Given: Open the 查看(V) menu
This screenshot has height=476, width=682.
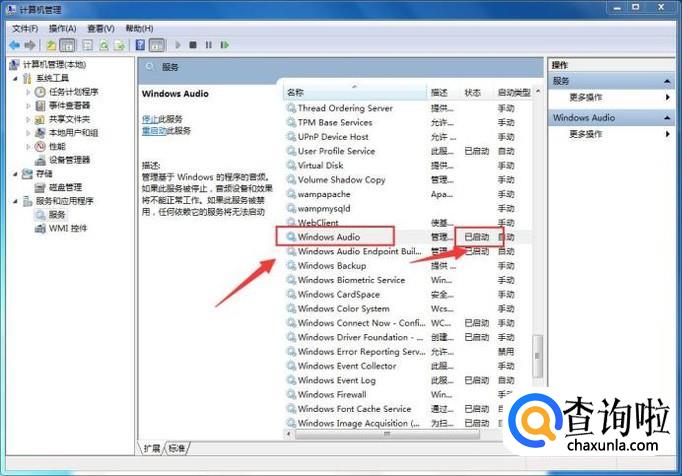Looking at the screenshot, I should (x=101, y=29).
